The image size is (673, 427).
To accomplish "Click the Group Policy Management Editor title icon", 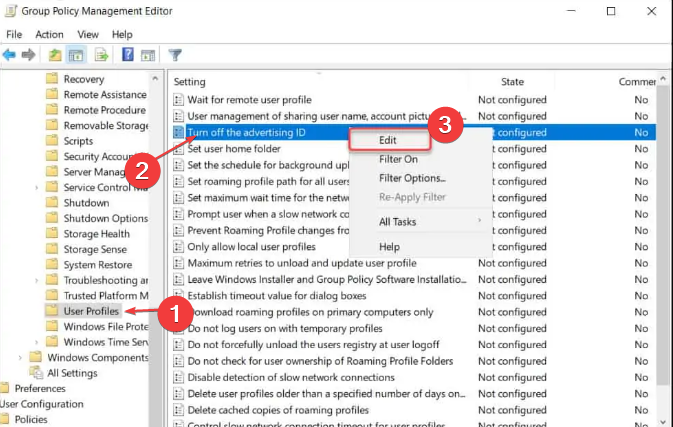I will 10,11.
